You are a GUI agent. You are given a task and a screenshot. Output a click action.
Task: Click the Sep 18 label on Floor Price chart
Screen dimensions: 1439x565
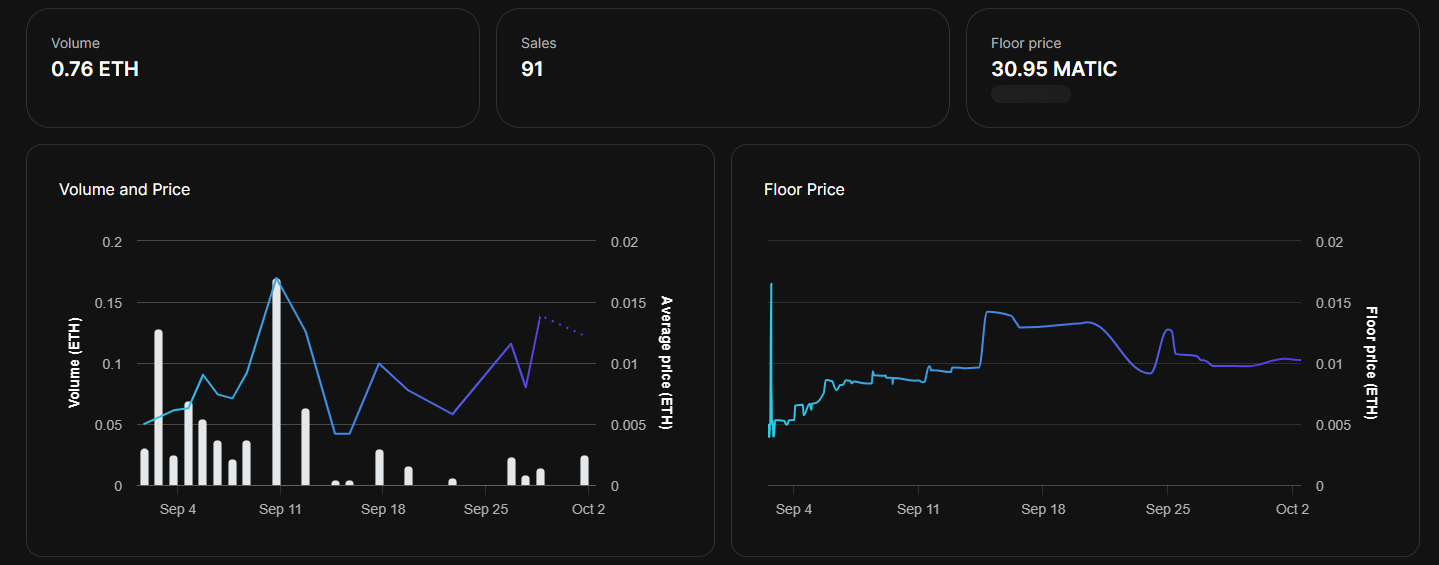click(x=1042, y=509)
